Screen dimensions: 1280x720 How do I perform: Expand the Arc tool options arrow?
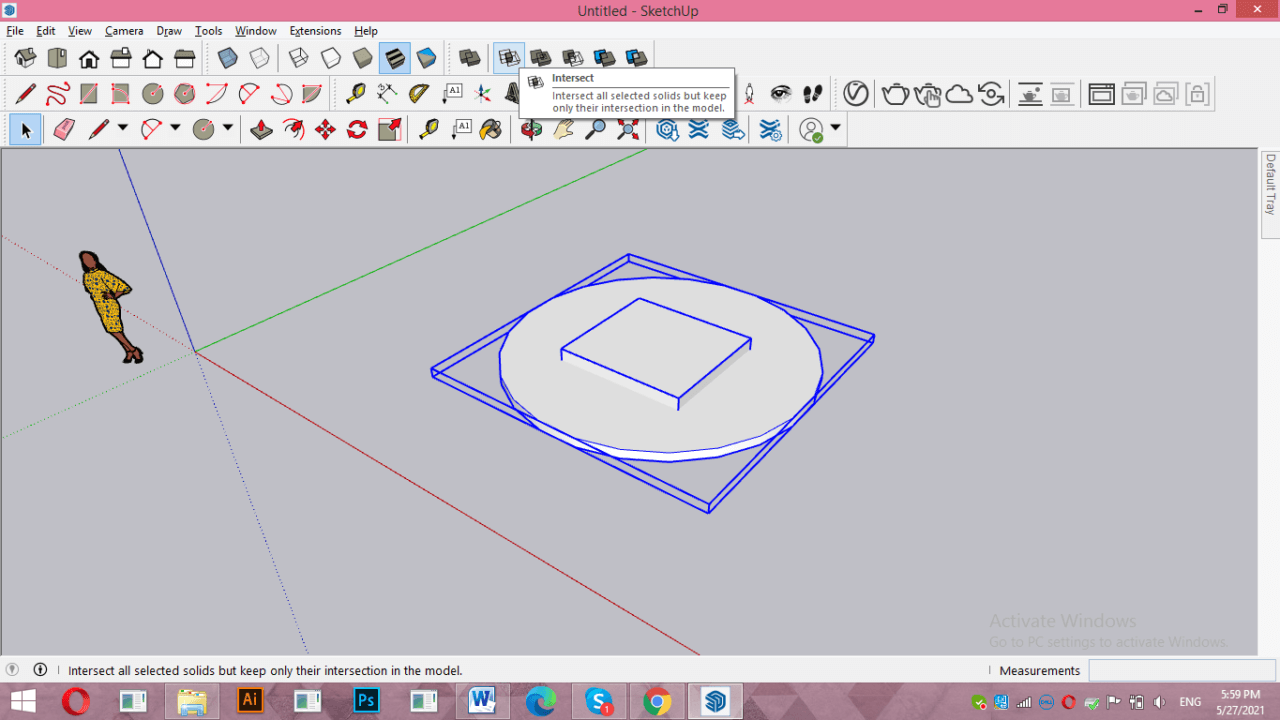(x=175, y=128)
